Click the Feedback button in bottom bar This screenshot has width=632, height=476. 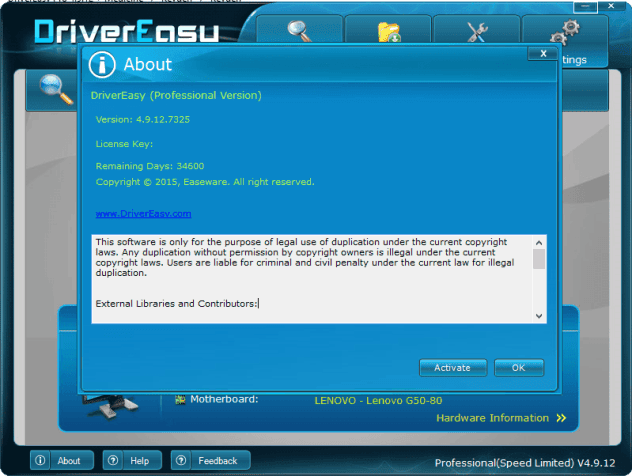[210, 460]
